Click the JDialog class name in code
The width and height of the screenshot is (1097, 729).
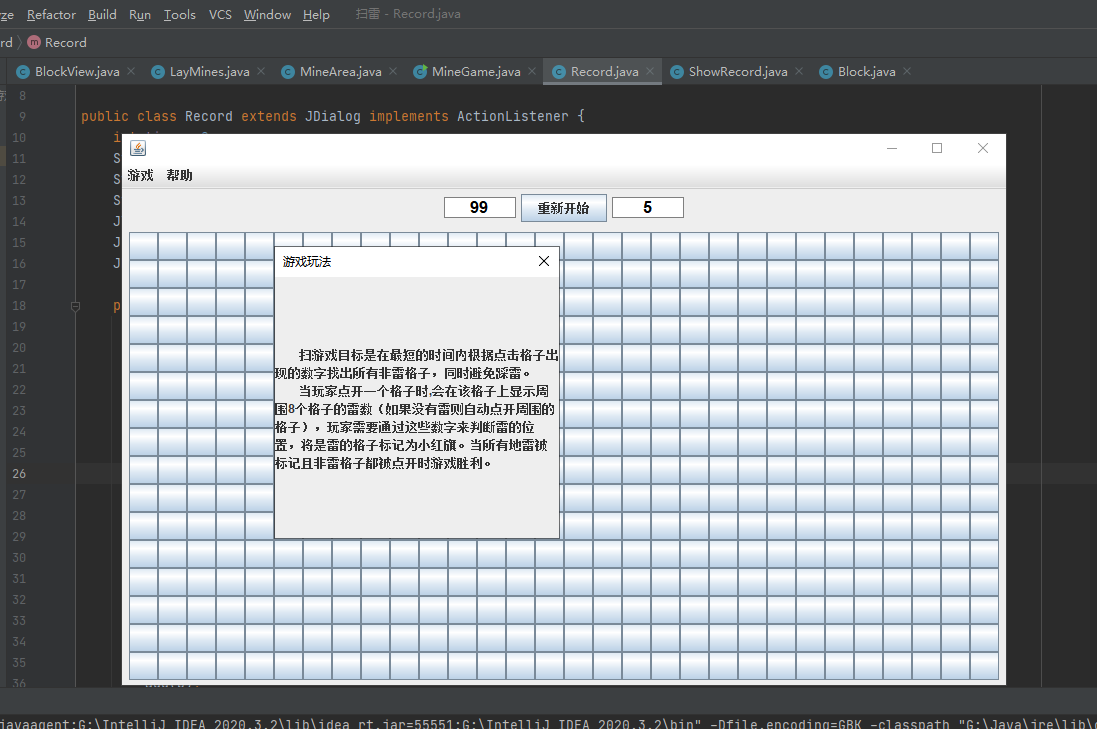click(332, 117)
